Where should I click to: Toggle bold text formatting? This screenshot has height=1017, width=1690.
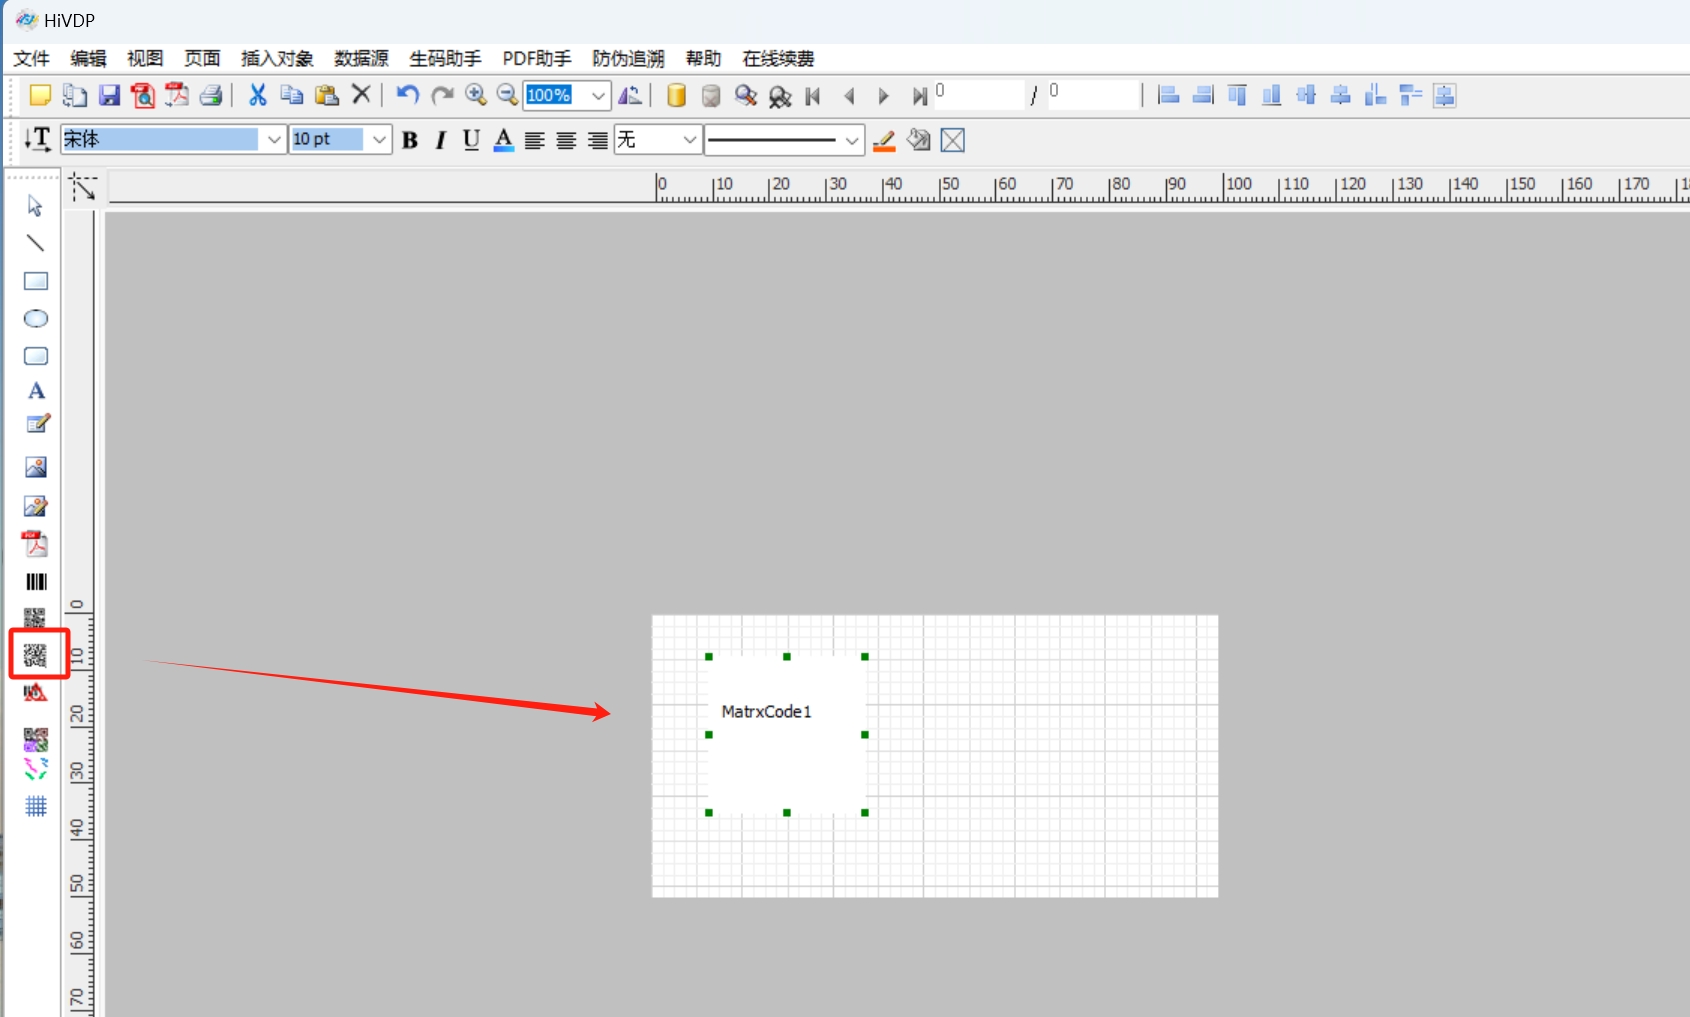410,140
